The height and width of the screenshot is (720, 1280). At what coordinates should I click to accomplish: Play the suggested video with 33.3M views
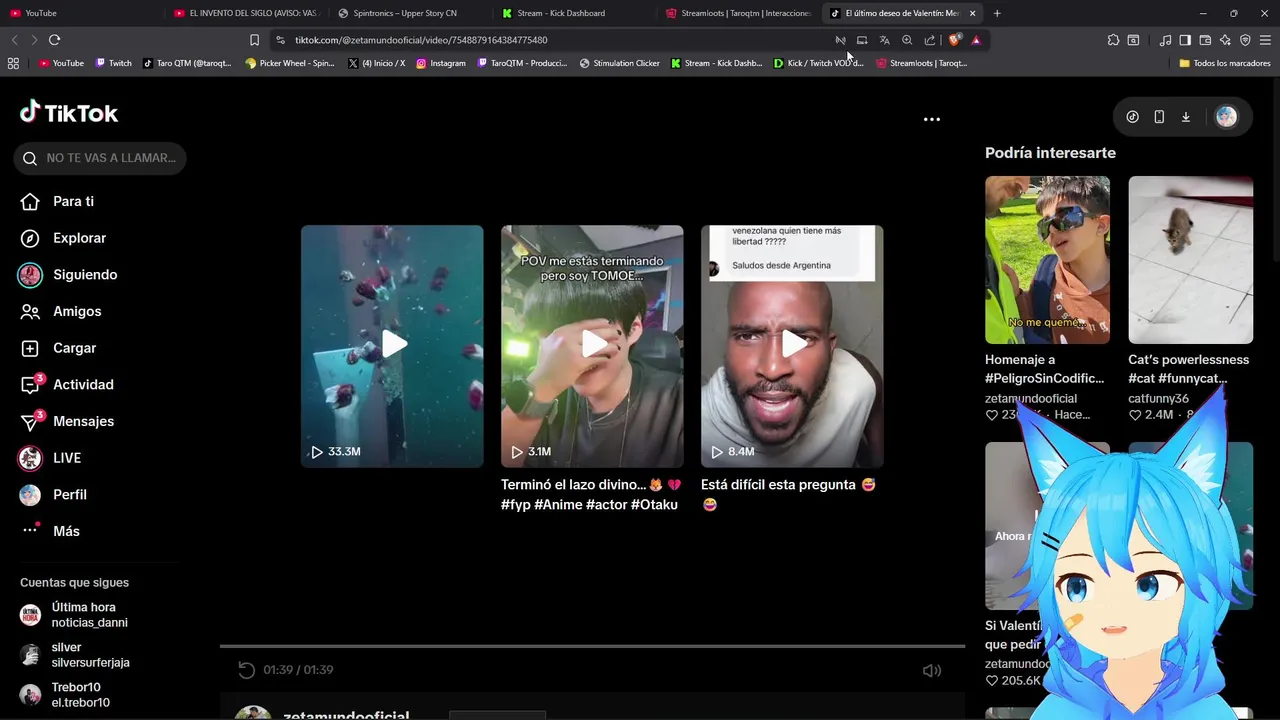pyautogui.click(x=392, y=346)
